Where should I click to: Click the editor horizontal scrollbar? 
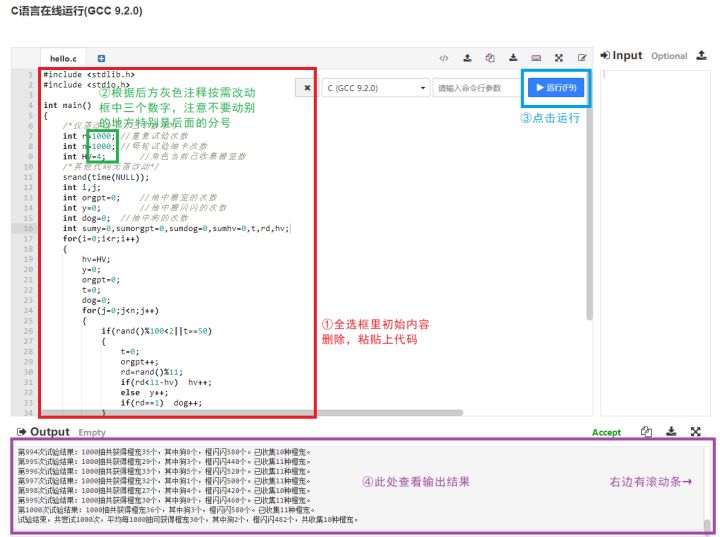click(x=253, y=413)
